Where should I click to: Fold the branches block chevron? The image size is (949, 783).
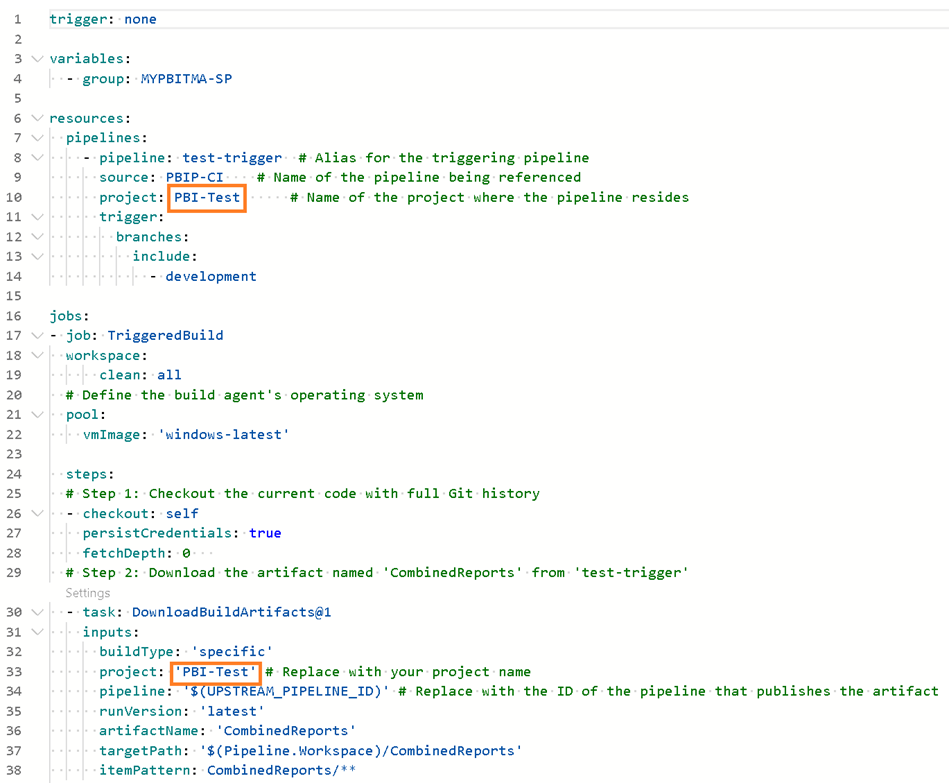[x=38, y=237]
